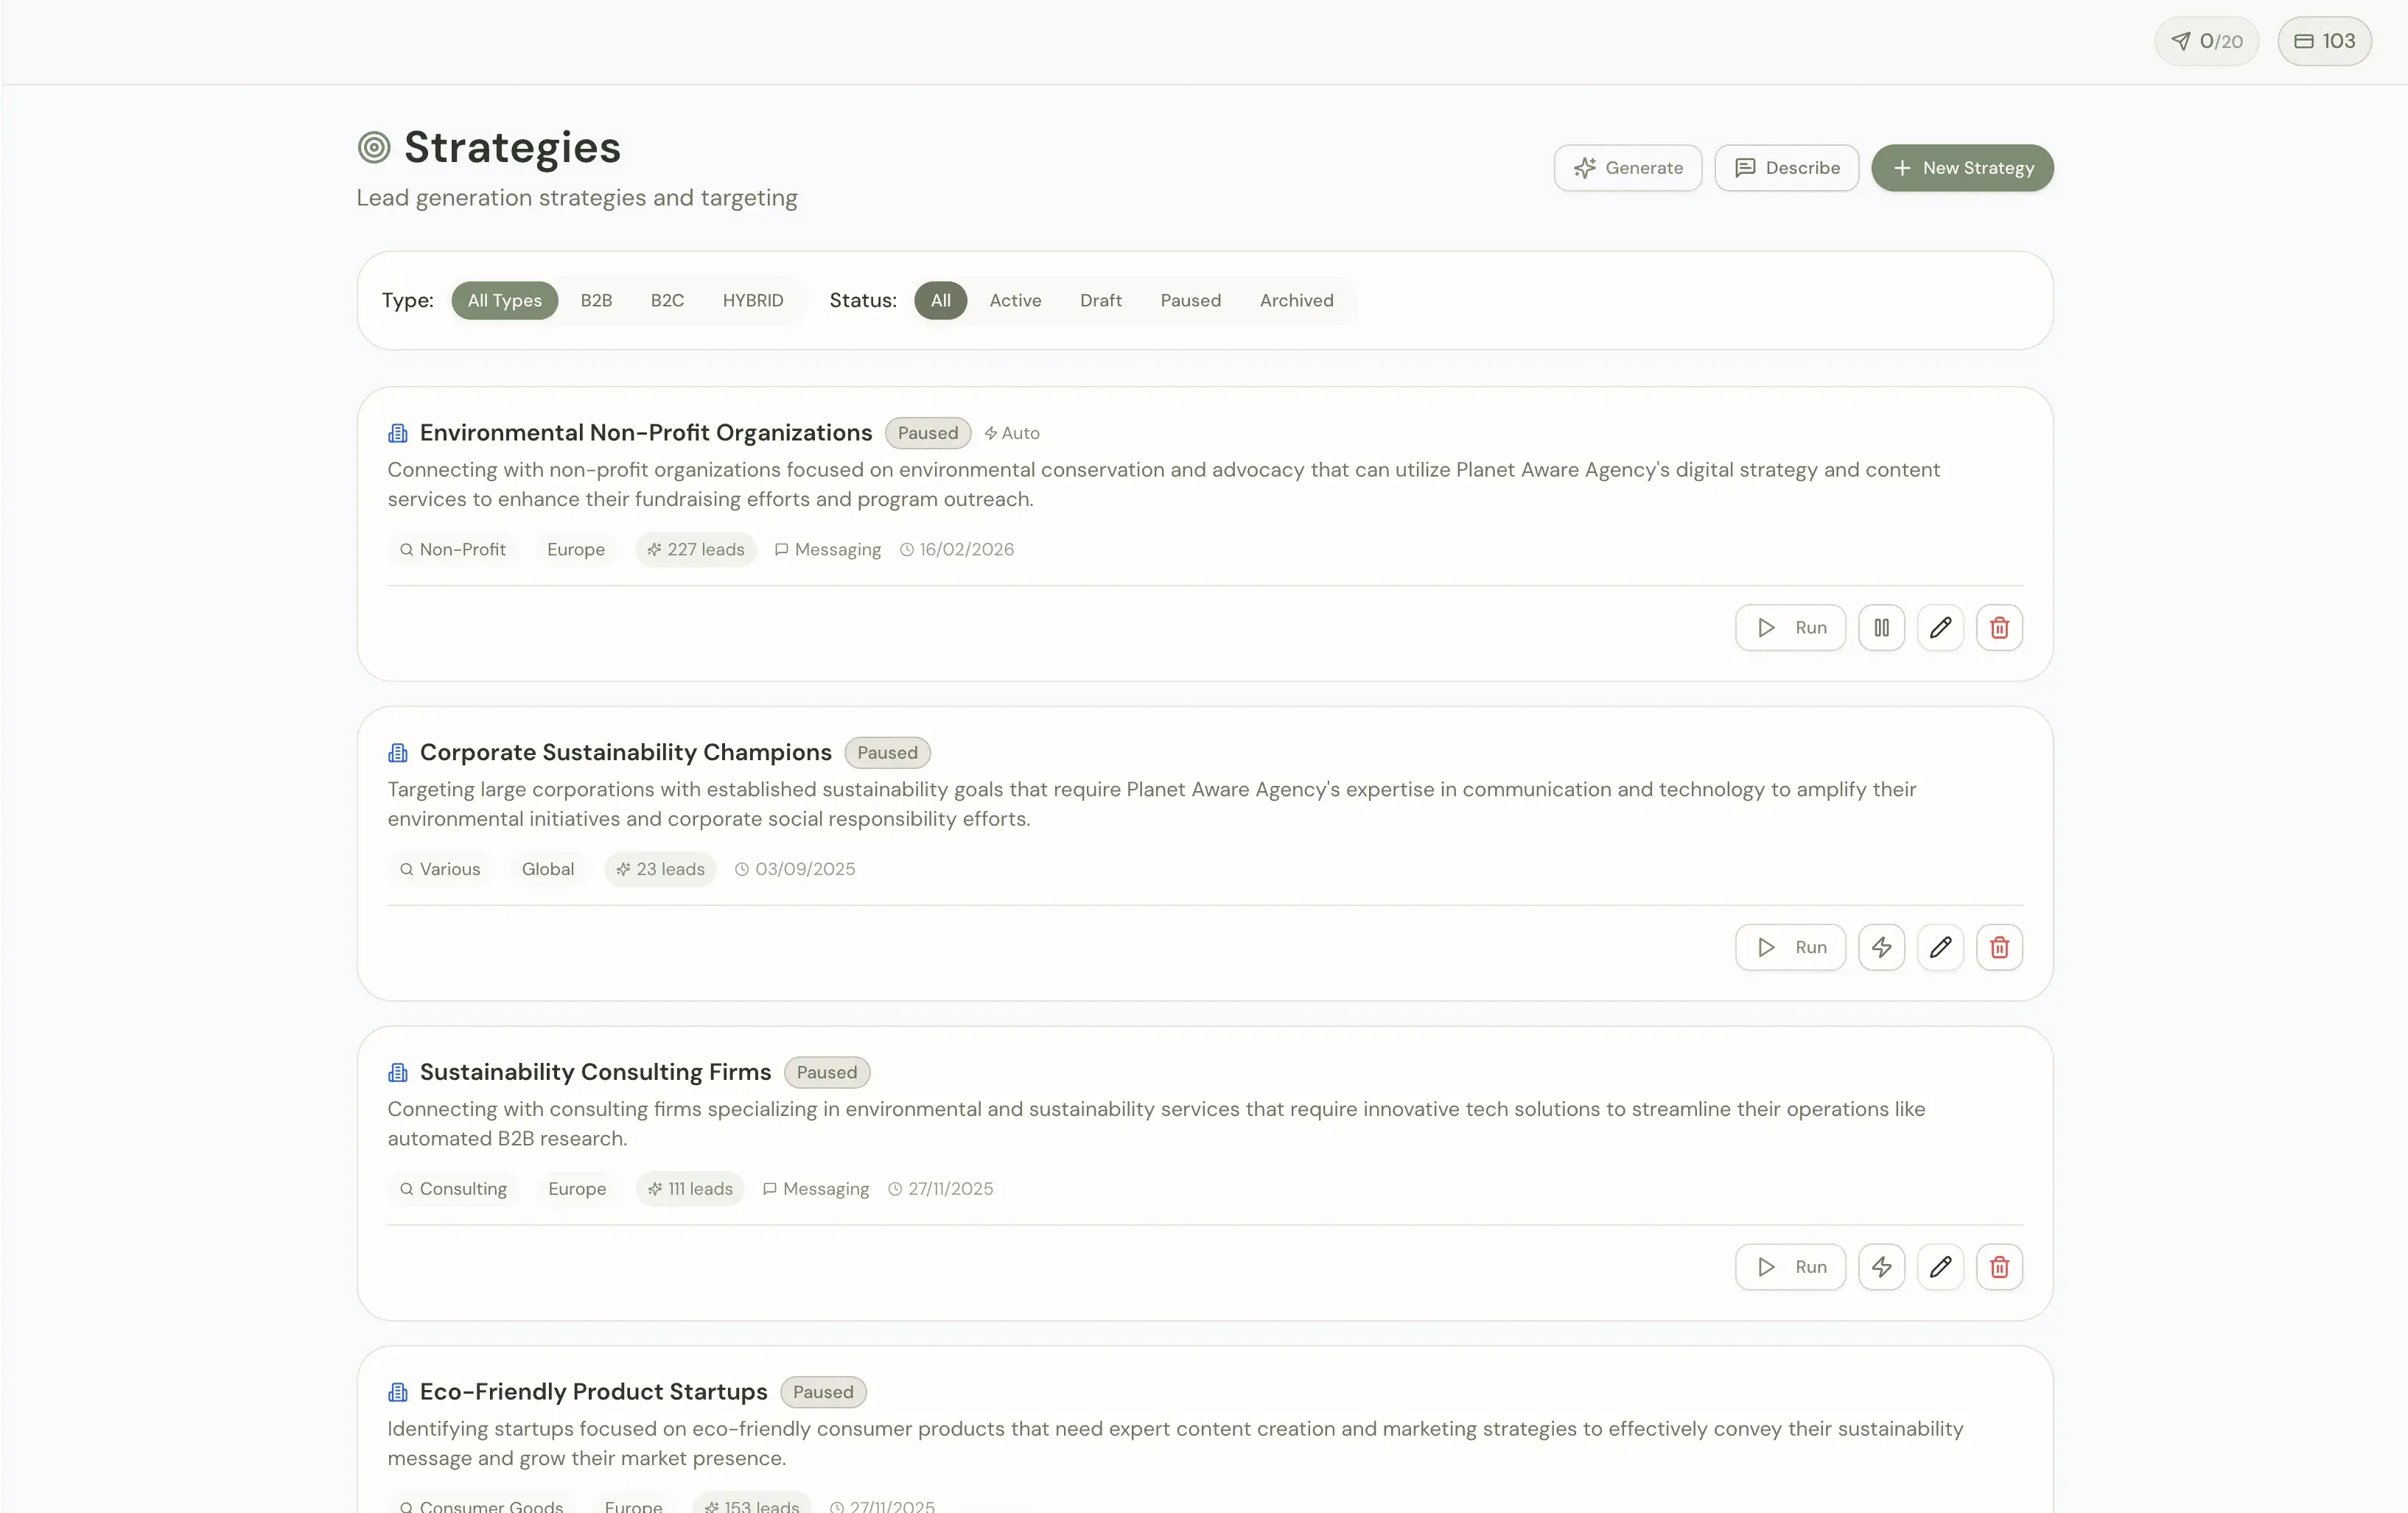The image size is (2408, 1513).
Task: Delete the Environmental Non-Profit Organizations strategy
Action: [2000, 627]
